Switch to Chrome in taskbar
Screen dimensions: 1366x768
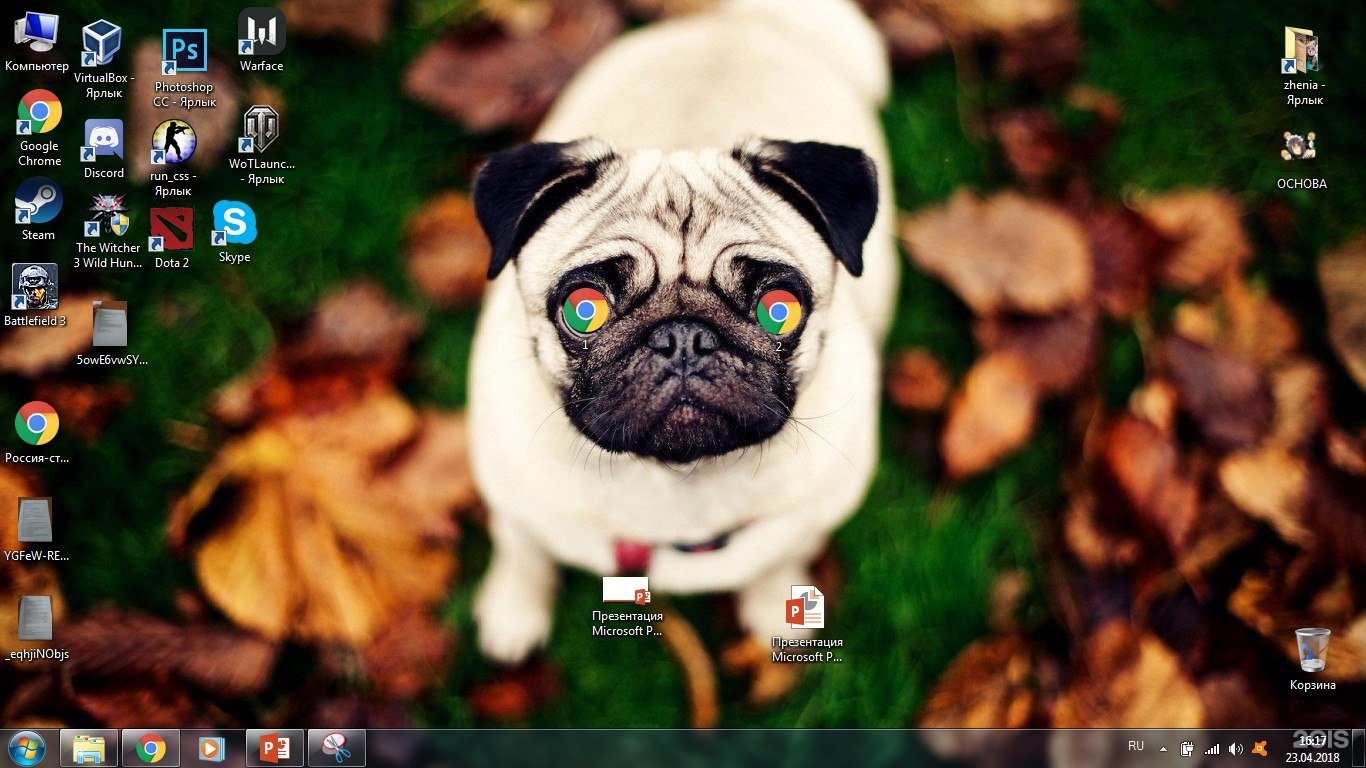[x=151, y=748]
